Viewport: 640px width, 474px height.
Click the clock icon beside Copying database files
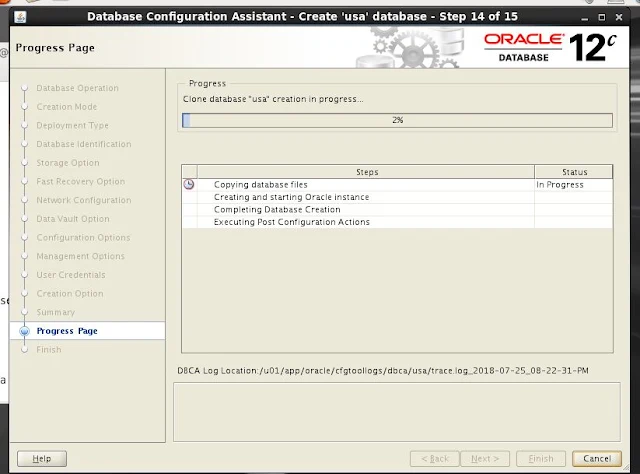coord(189,184)
